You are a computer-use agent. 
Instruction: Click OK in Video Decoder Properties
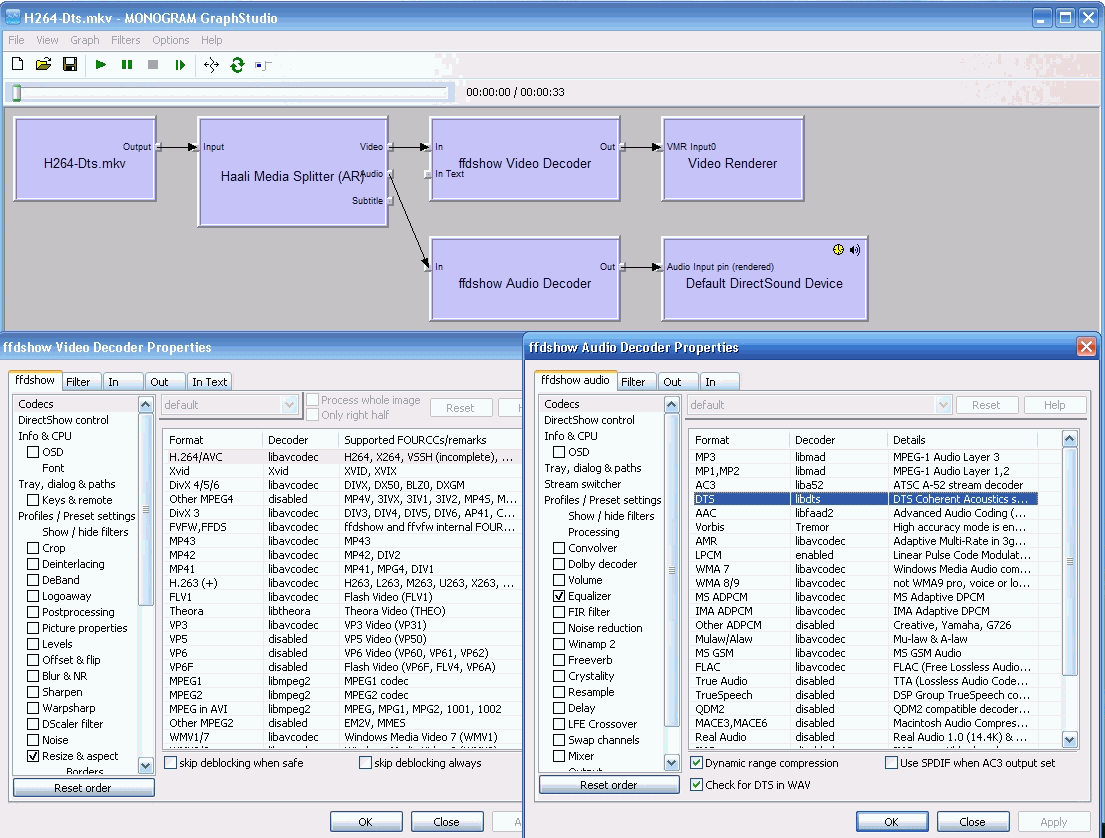click(366, 822)
